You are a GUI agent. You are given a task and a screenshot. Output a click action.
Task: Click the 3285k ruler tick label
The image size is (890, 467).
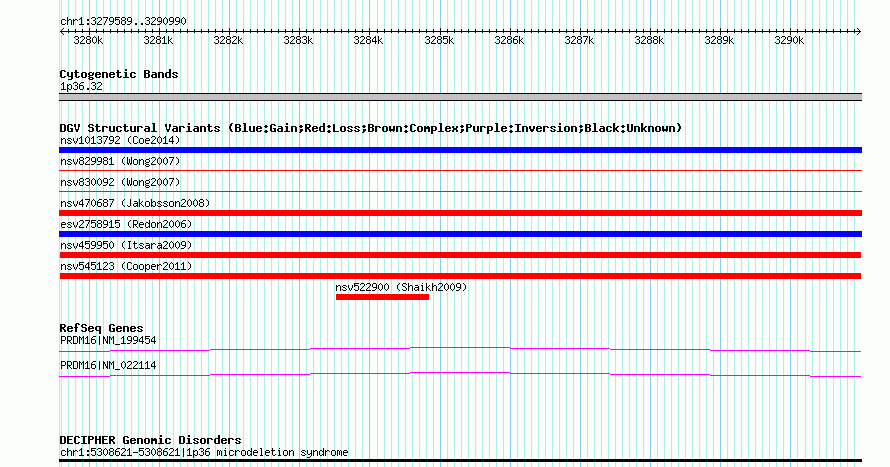[x=439, y=40]
